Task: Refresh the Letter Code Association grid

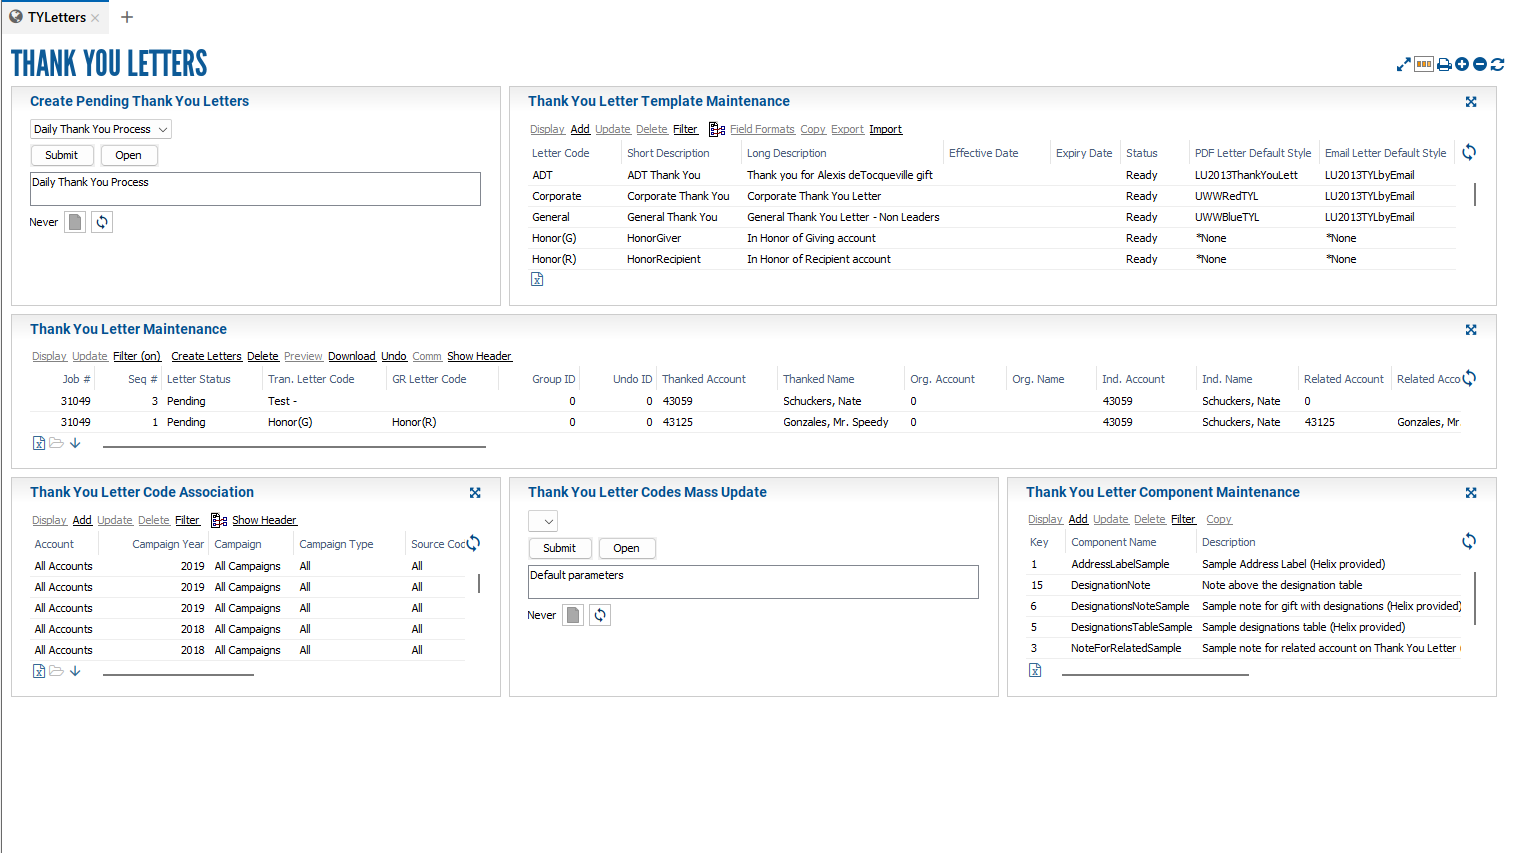Action: point(473,543)
